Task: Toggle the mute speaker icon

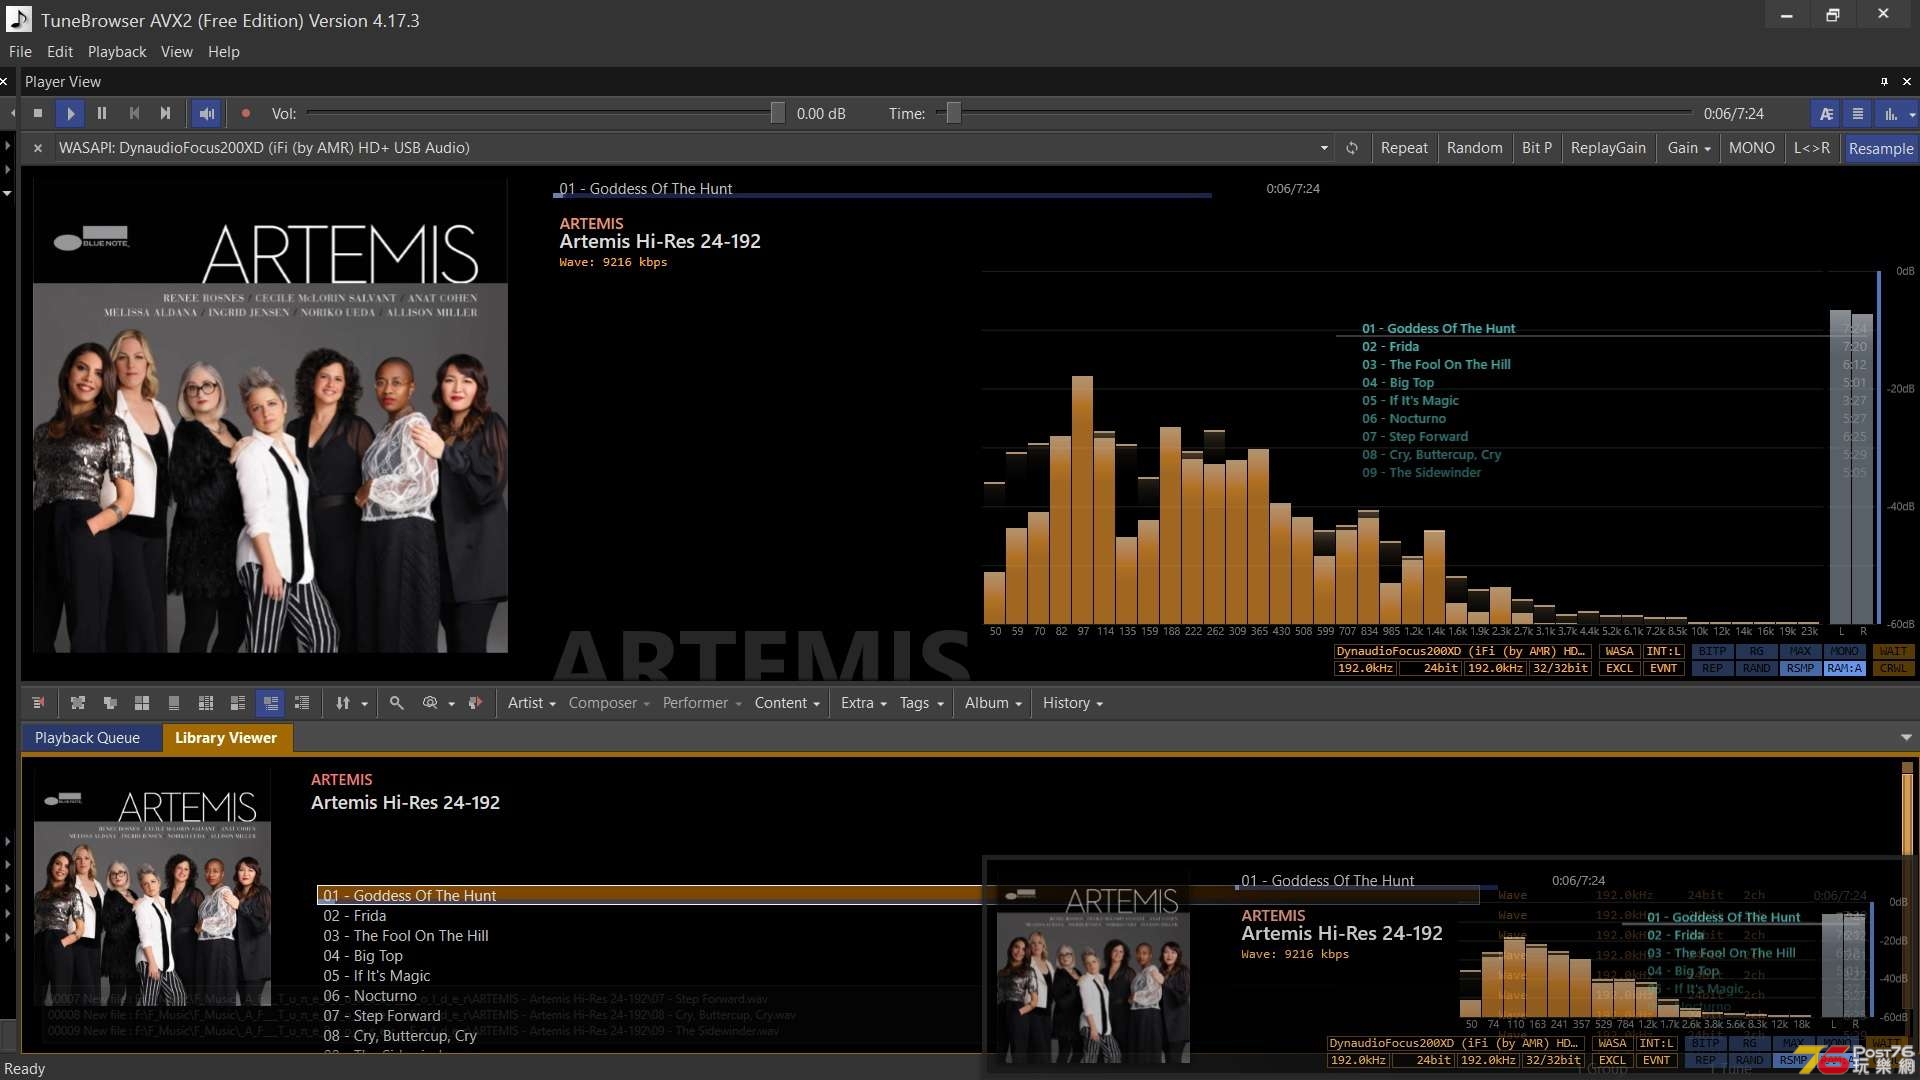Action: click(x=207, y=114)
